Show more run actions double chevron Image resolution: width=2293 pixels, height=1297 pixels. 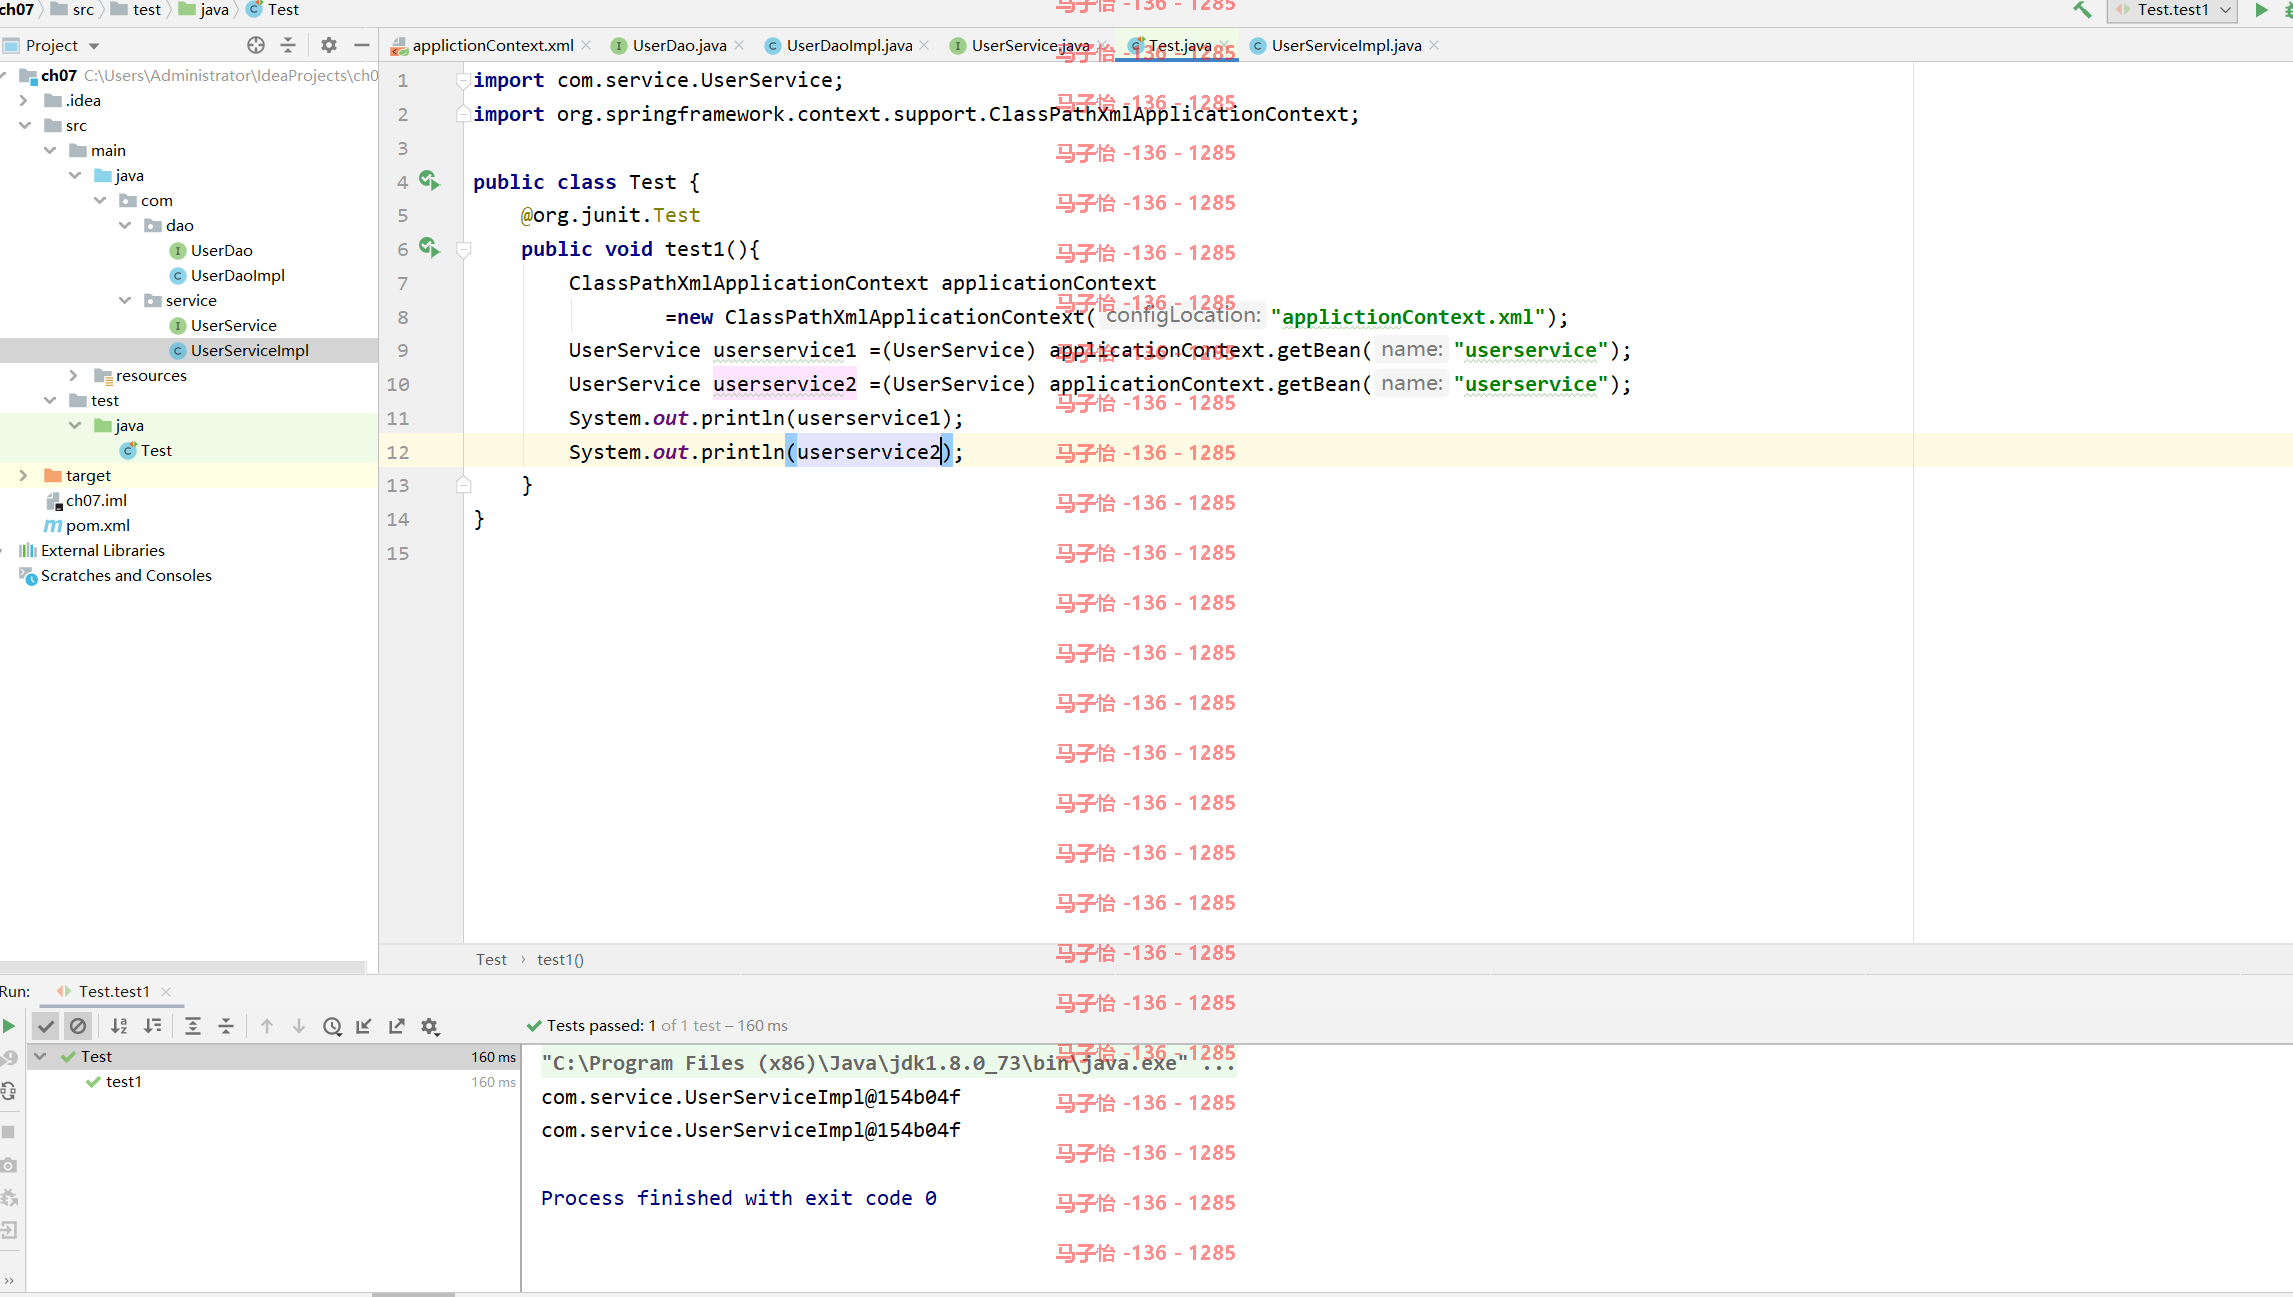9,1280
